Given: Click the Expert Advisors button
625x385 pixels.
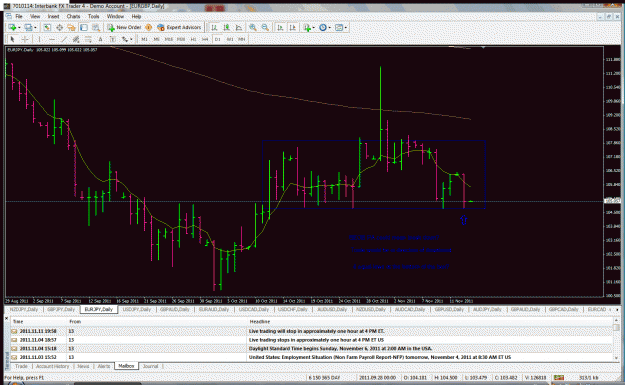Looking at the screenshot, I should [179, 27].
